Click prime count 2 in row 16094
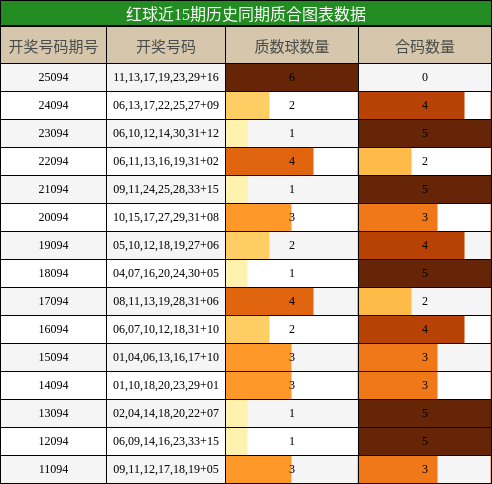 pyautogui.click(x=292, y=329)
